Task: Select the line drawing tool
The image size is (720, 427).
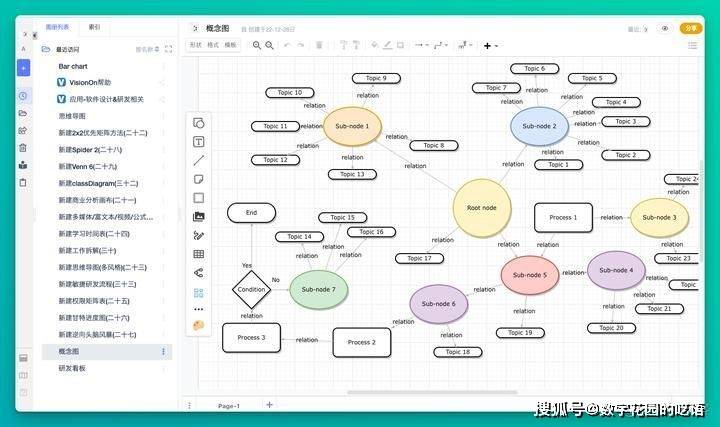Action: click(198, 161)
